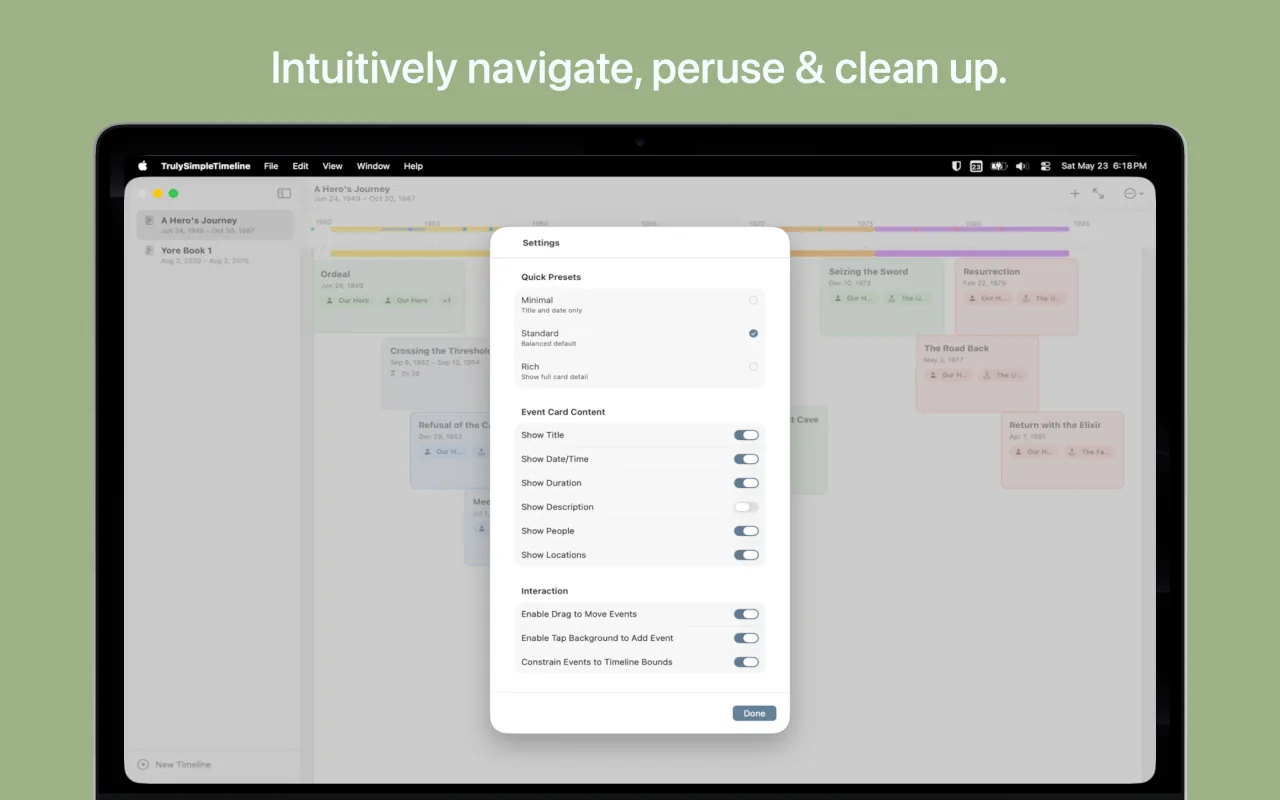Viewport: 1280px width, 800px height.
Task: Click the document icon beside Yore Book 1
Action: (149, 251)
